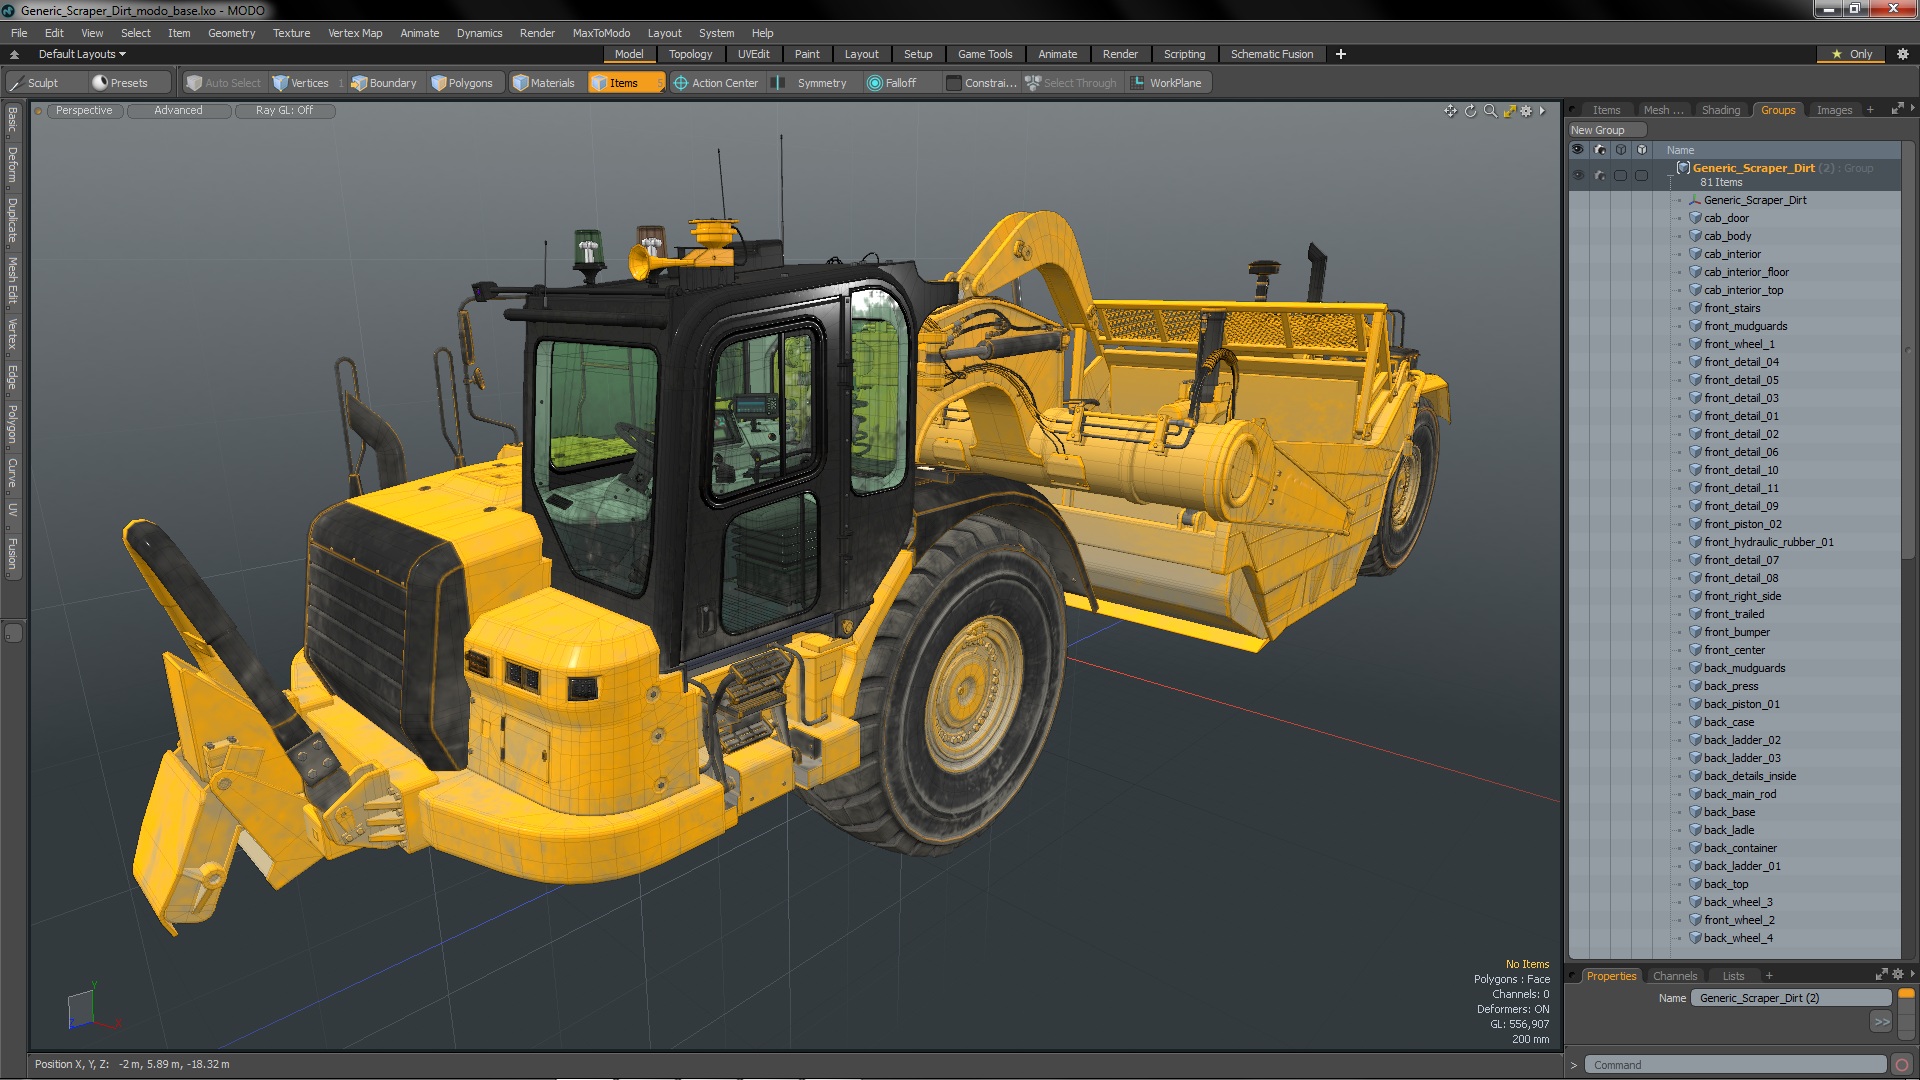This screenshot has height=1080, width=1920.
Task: Toggle Symmetry on
Action: 821,83
